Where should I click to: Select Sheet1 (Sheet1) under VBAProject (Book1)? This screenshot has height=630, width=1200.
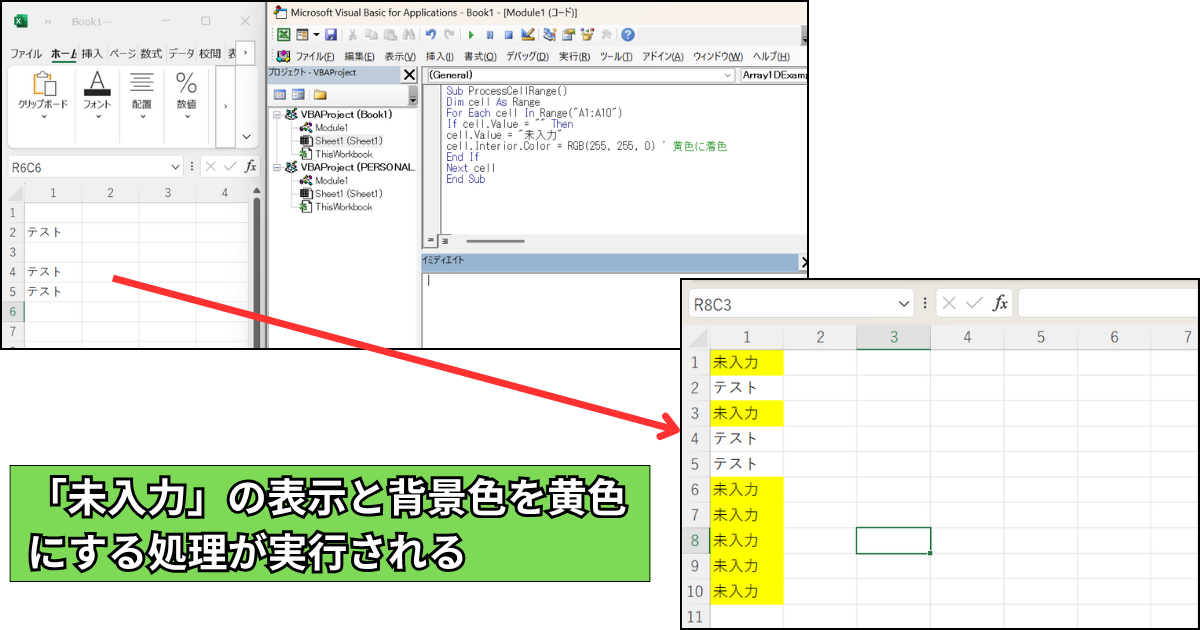348,141
